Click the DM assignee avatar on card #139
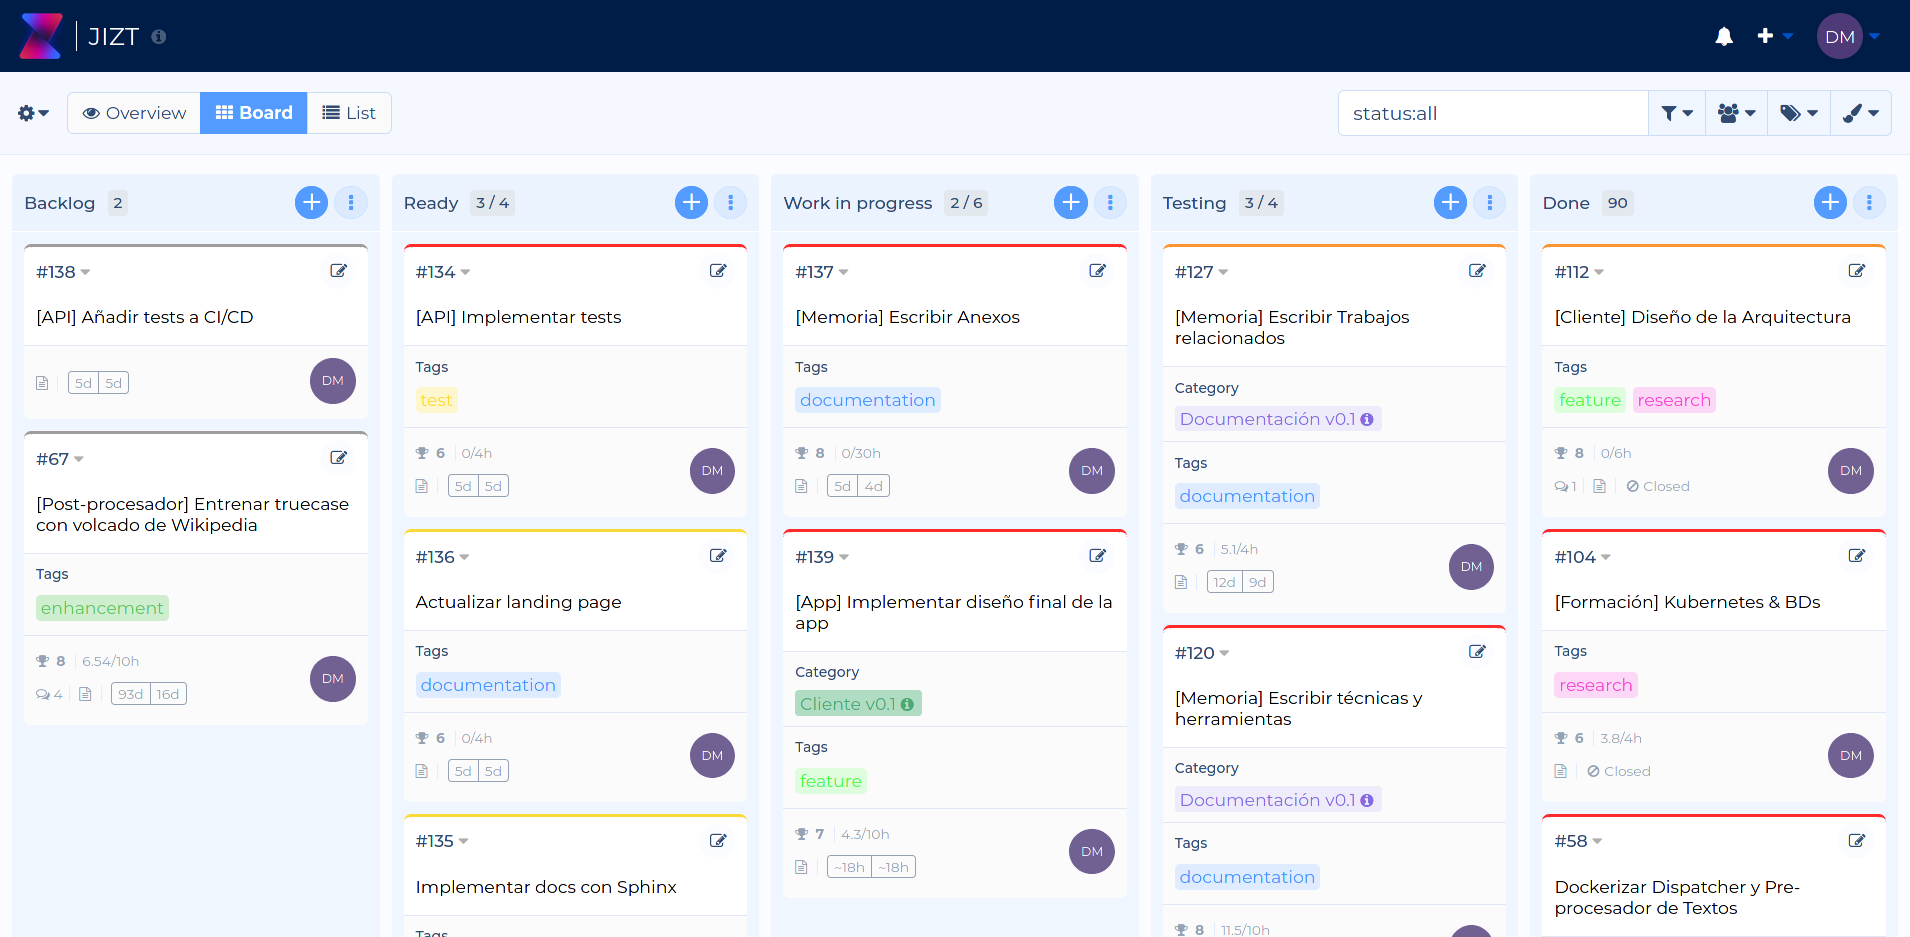The width and height of the screenshot is (1910, 937). tap(1092, 852)
